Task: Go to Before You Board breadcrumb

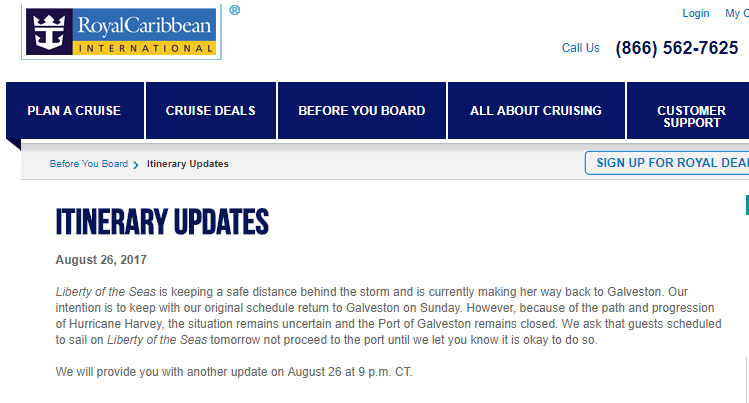Action: [x=89, y=164]
